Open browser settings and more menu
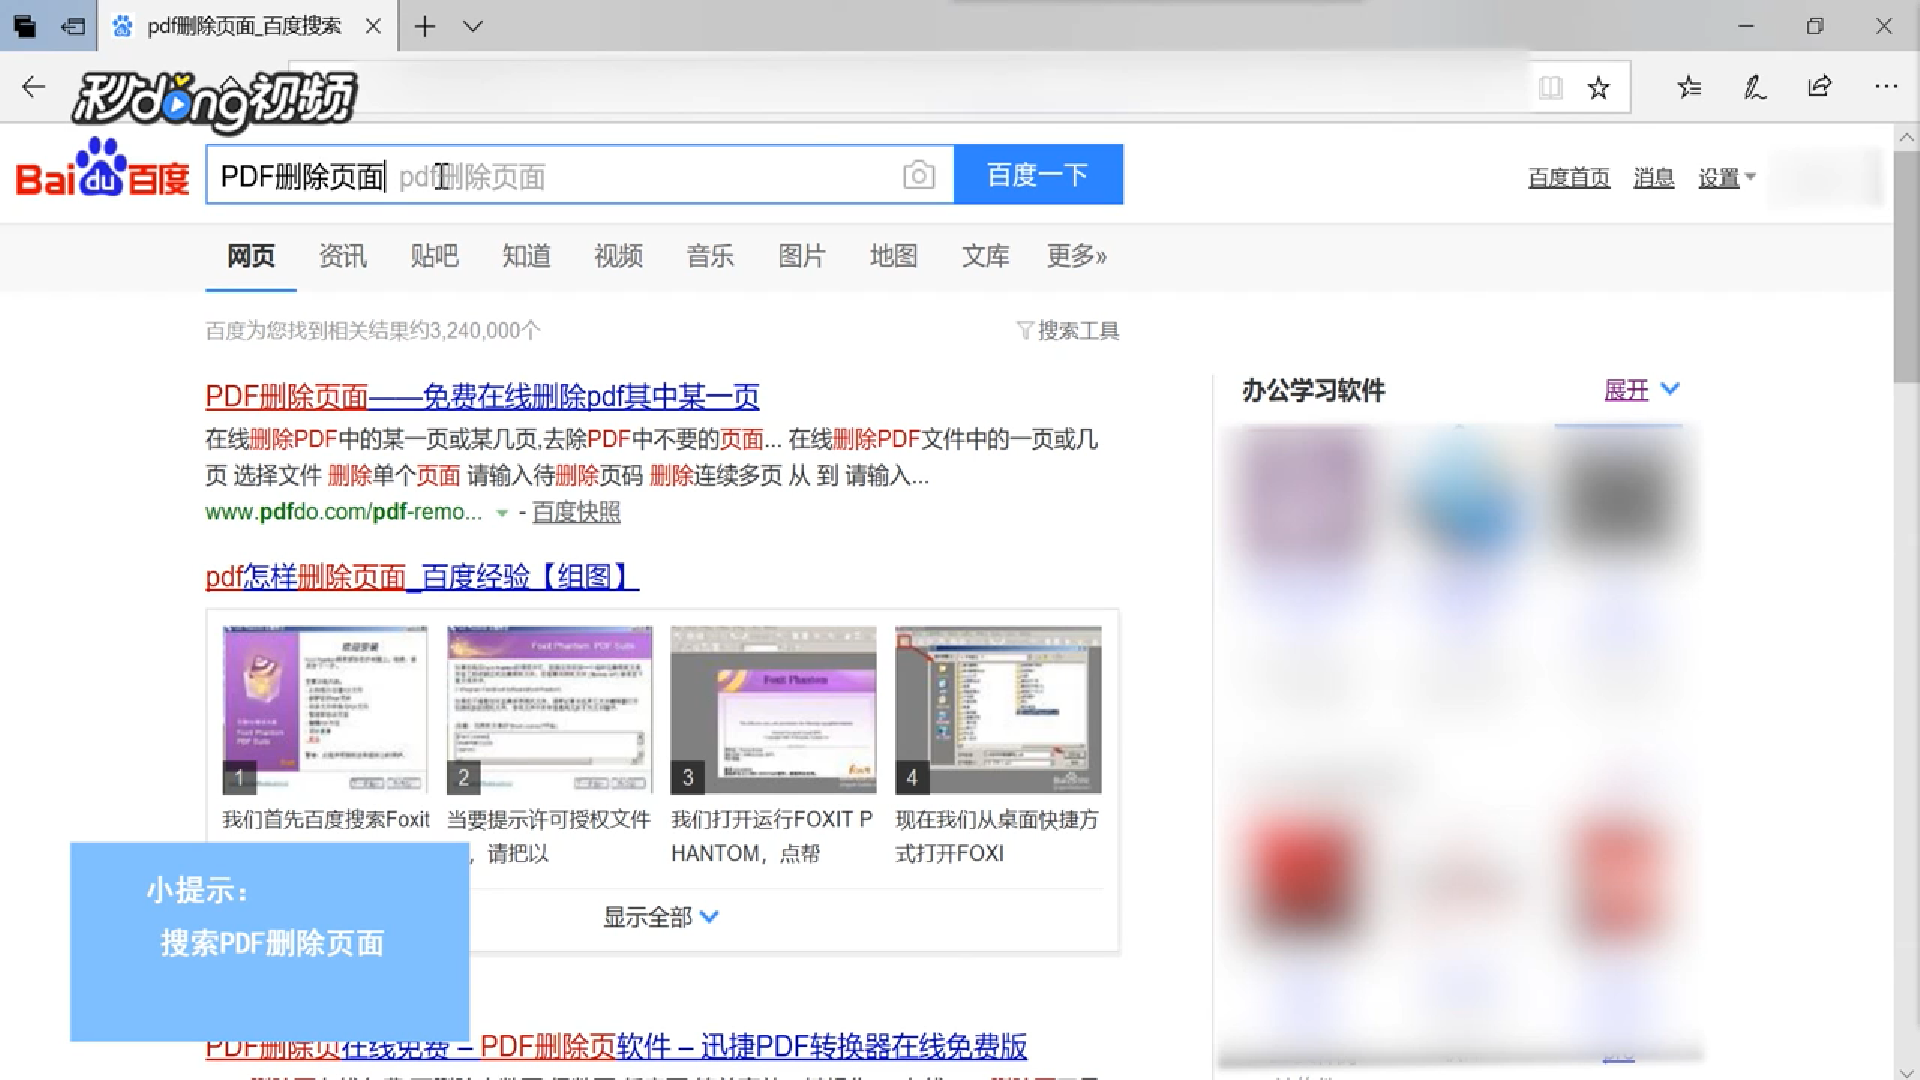 click(1886, 87)
